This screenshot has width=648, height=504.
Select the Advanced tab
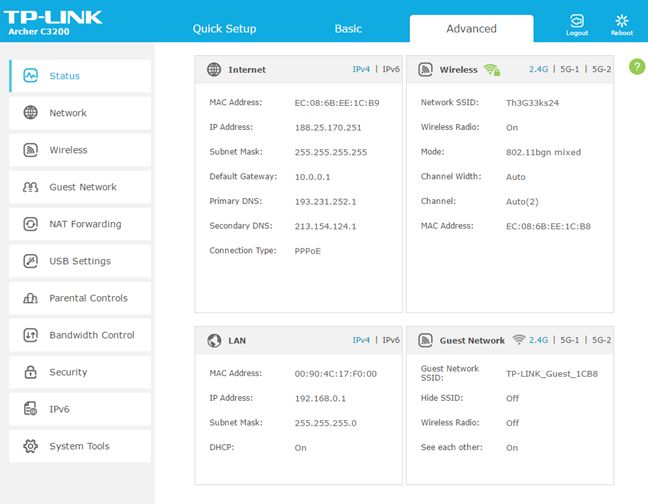472,29
